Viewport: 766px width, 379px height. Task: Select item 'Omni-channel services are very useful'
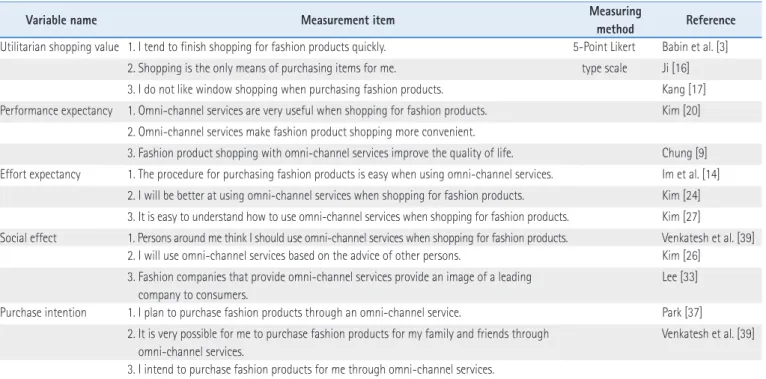pyautogui.click(x=307, y=111)
